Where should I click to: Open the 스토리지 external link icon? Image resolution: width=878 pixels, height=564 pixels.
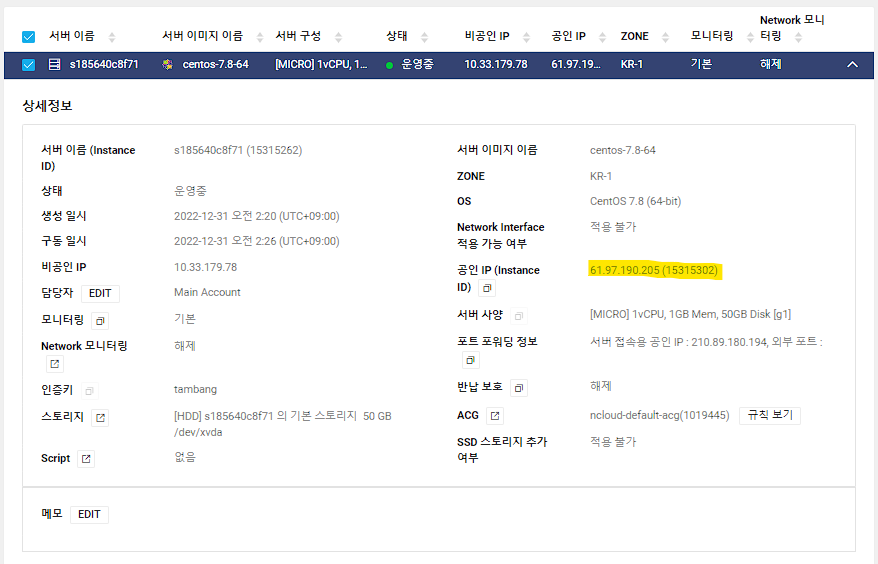click(100, 418)
